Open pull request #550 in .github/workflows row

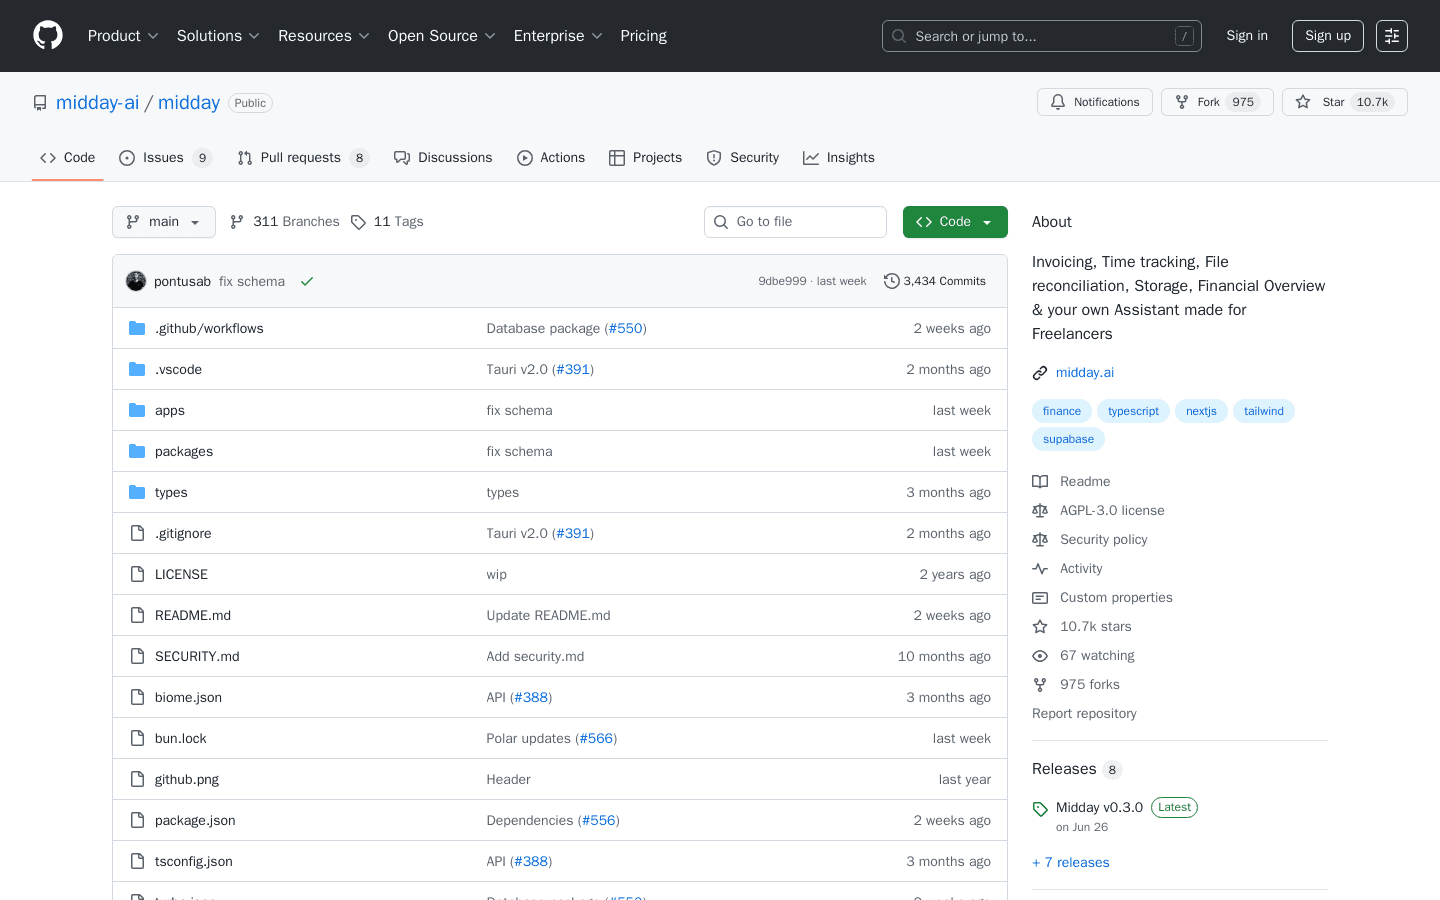[626, 328]
